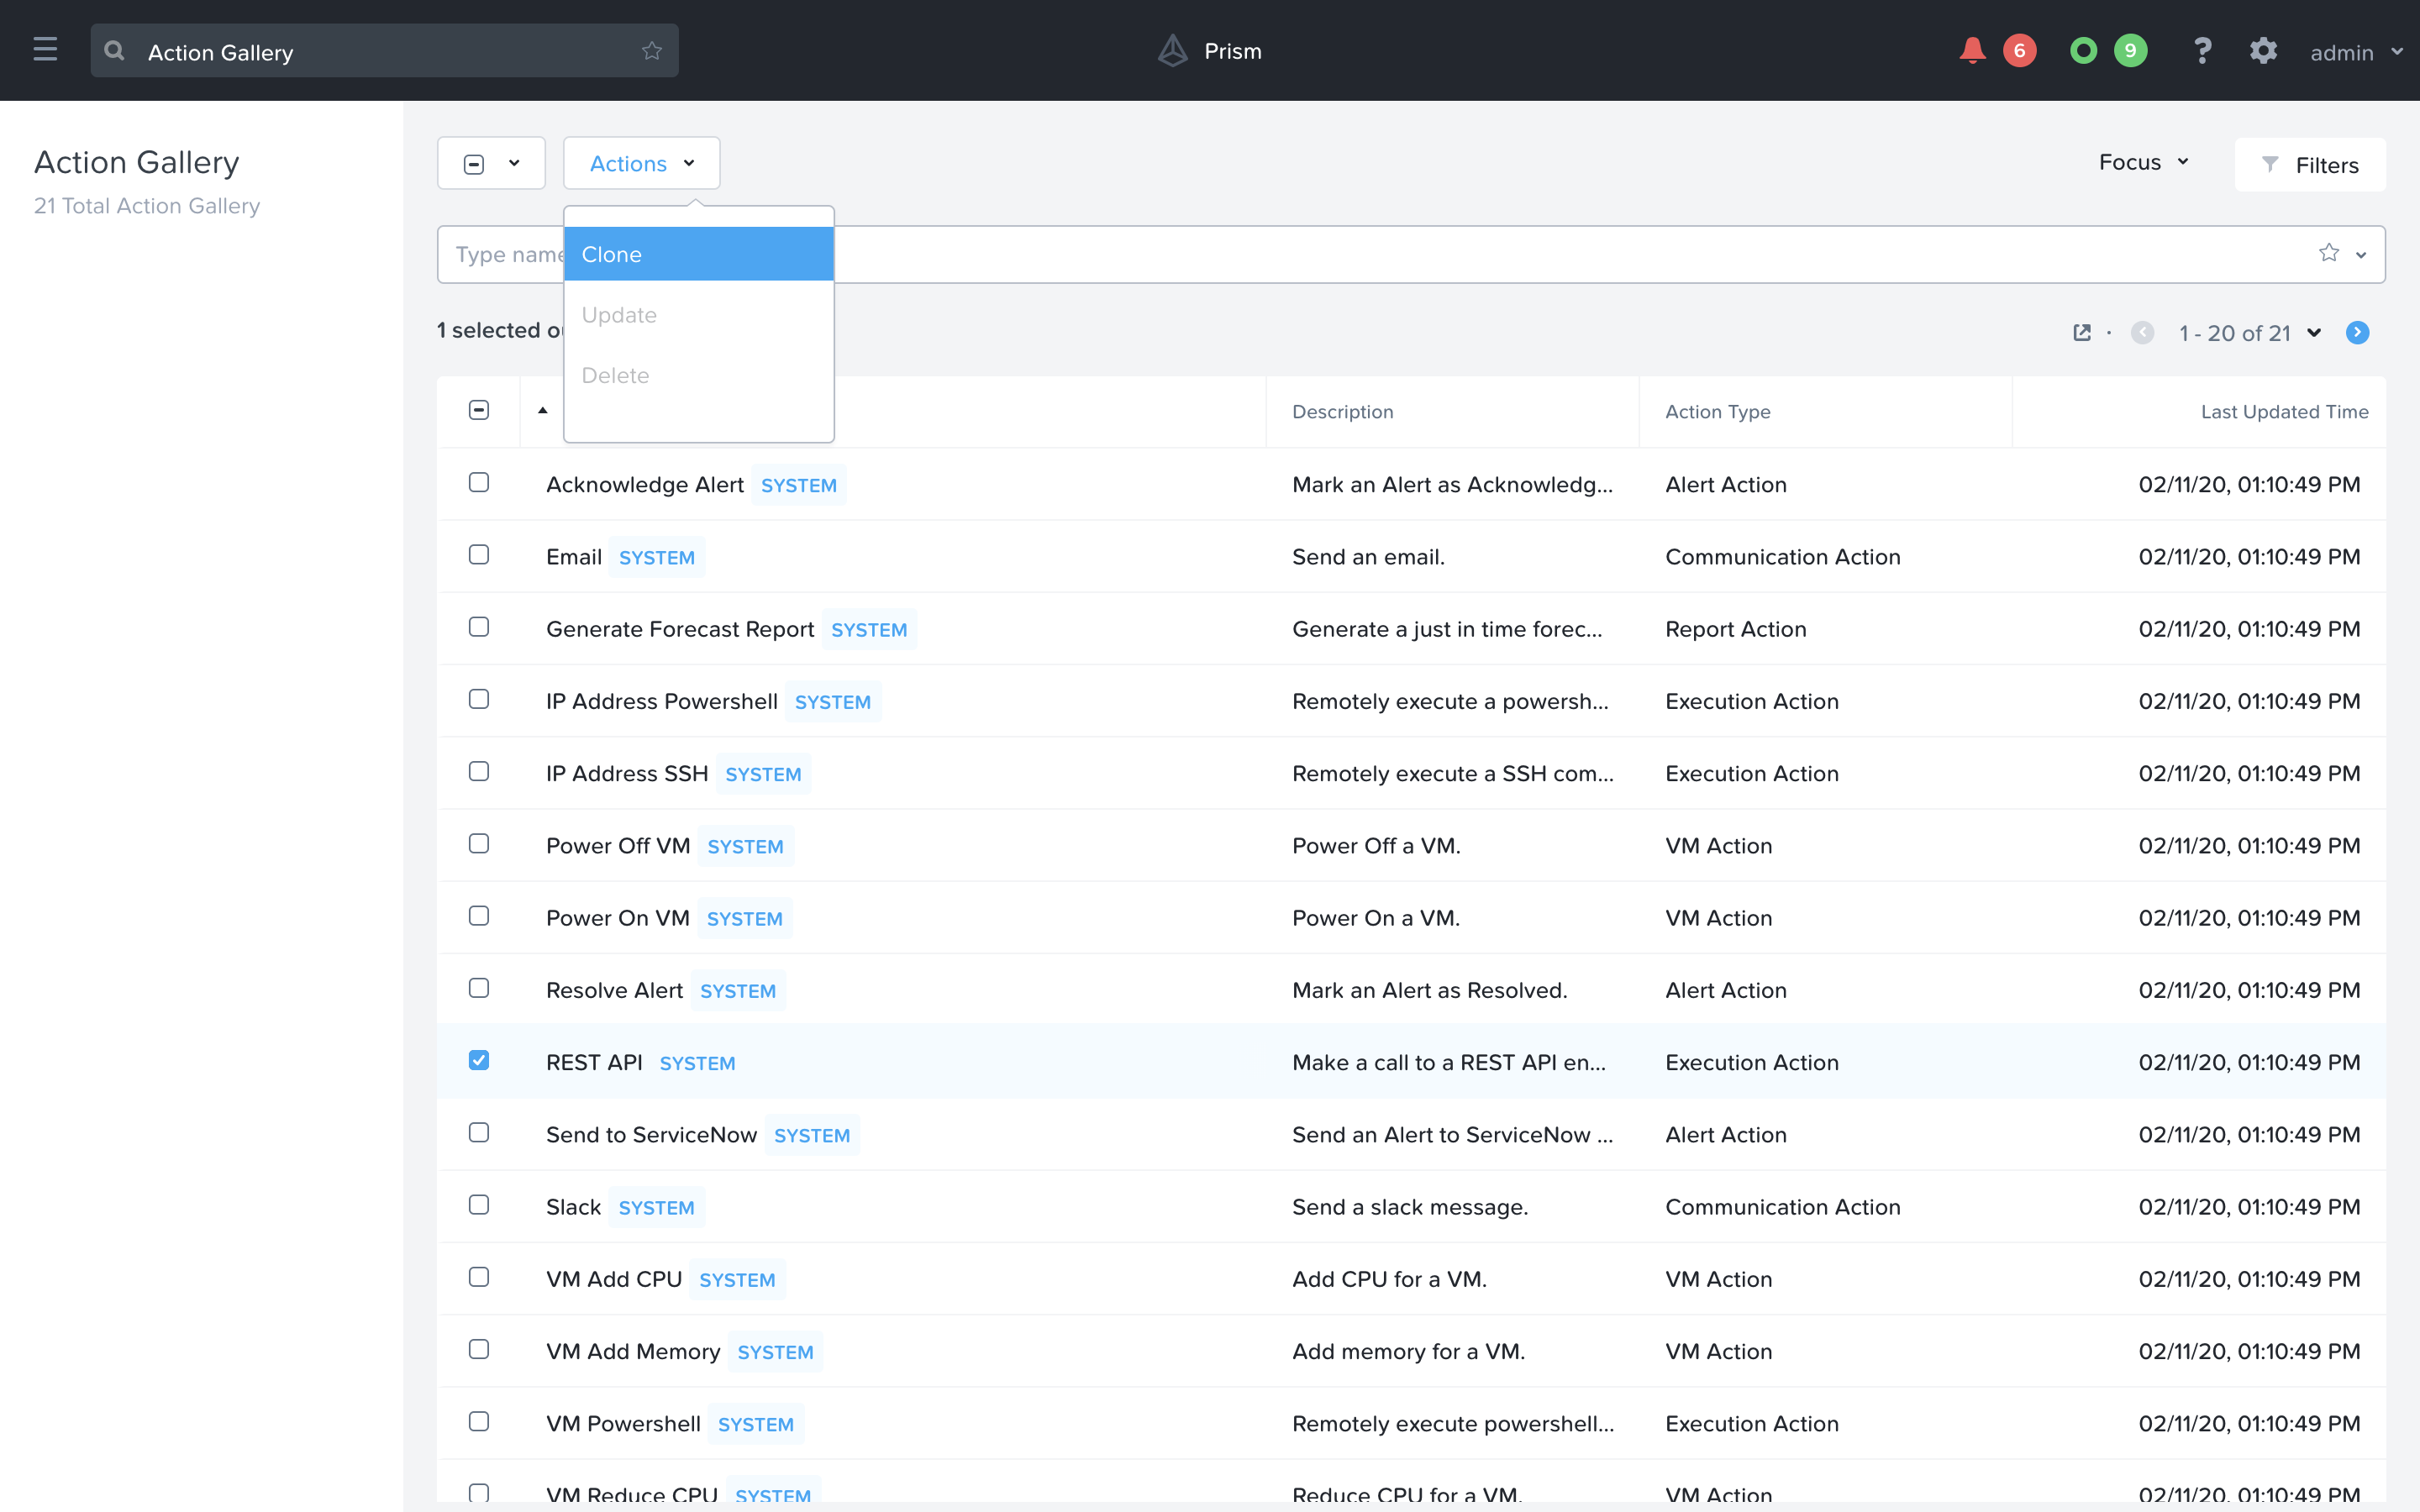Select the Slack row checkbox

point(479,1204)
